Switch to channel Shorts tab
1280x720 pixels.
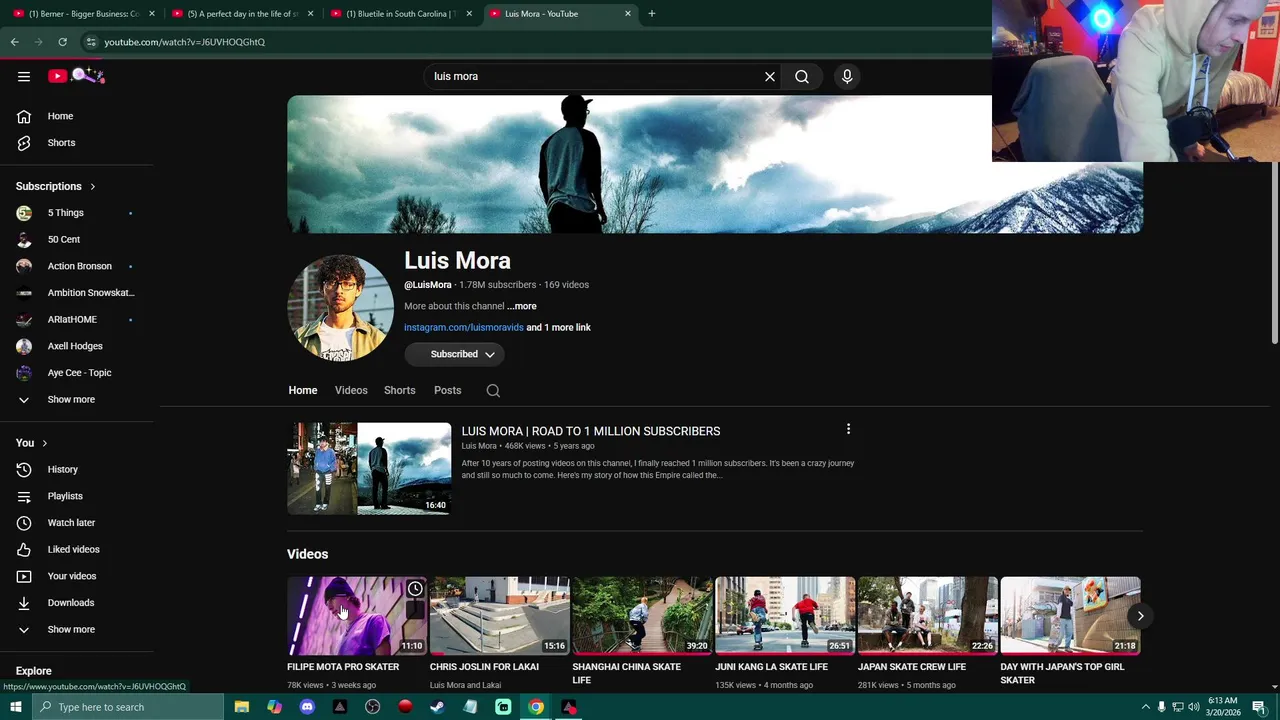[x=400, y=390]
